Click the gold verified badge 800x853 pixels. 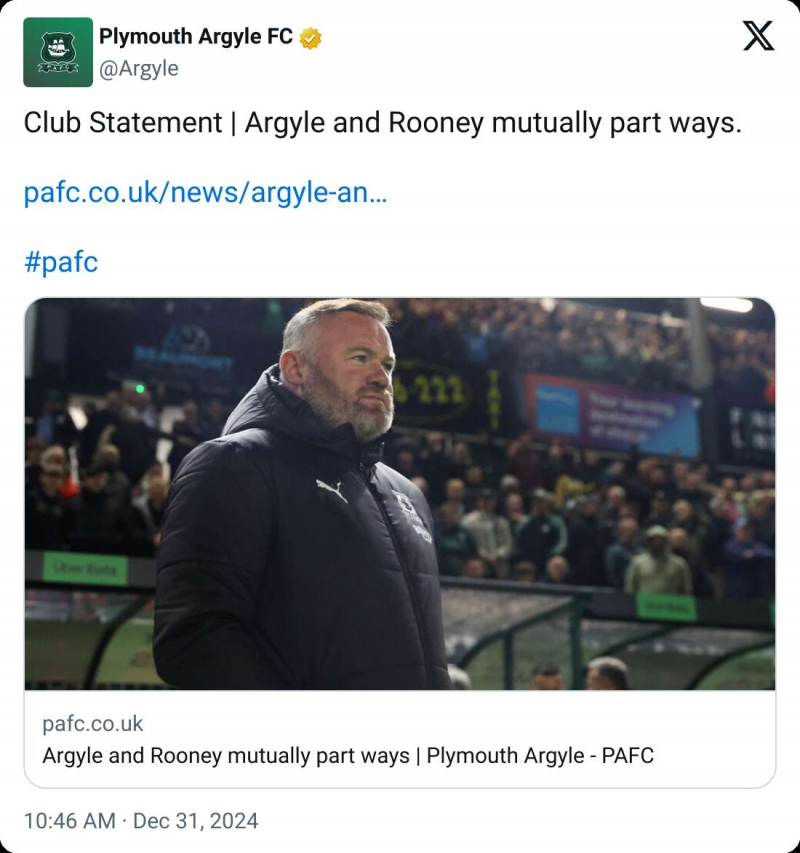click(x=311, y=38)
